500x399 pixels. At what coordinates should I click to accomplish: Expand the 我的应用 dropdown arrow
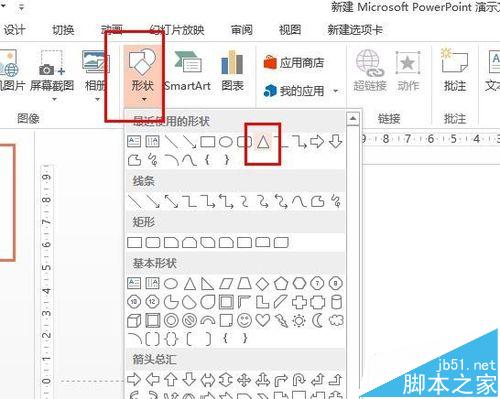click(x=336, y=91)
